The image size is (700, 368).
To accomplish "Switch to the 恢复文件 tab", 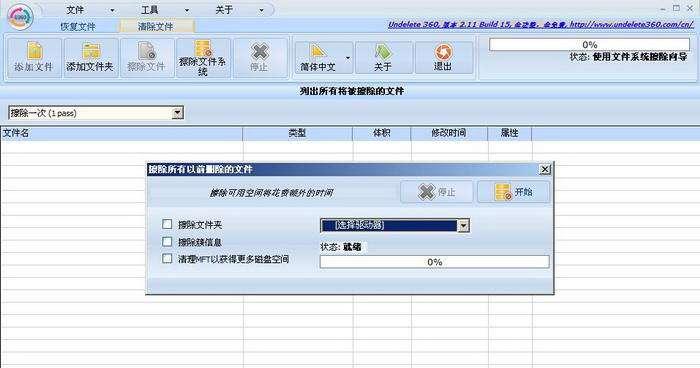I will (78, 26).
